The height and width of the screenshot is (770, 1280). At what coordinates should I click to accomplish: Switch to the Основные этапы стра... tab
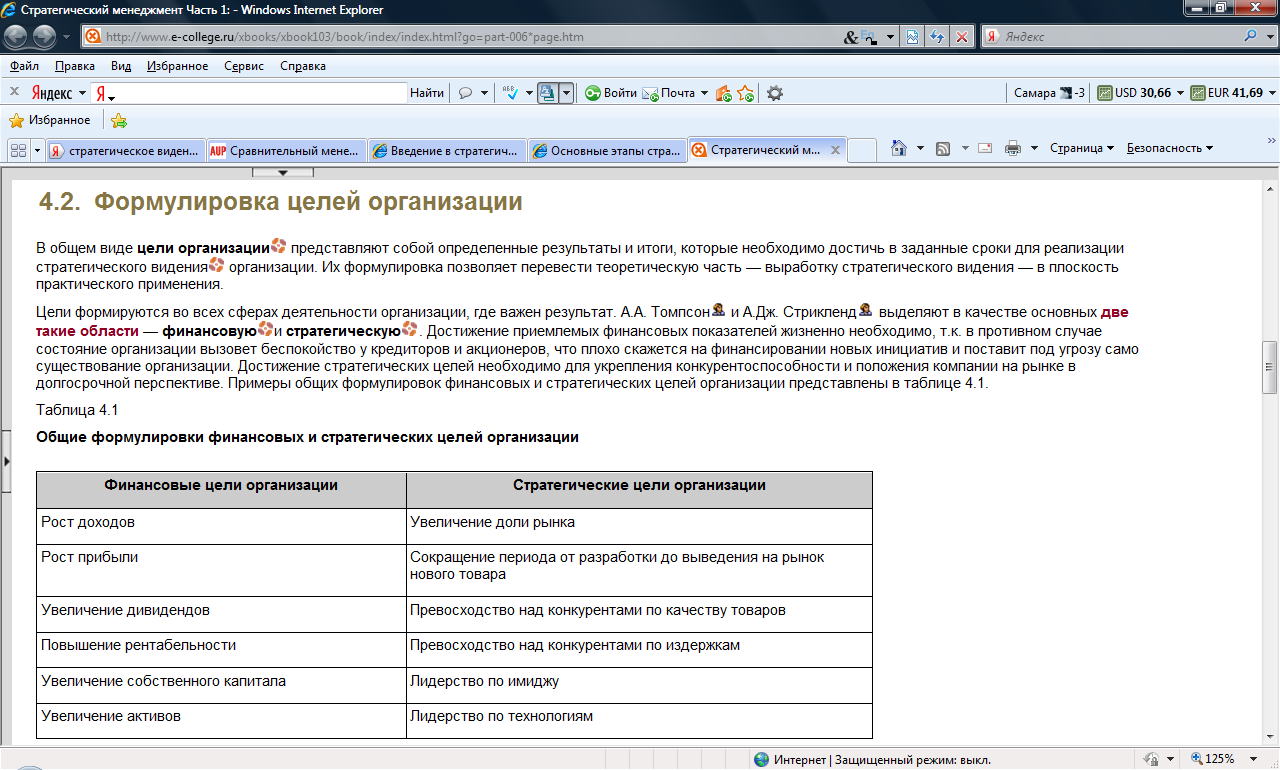(x=607, y=151)
